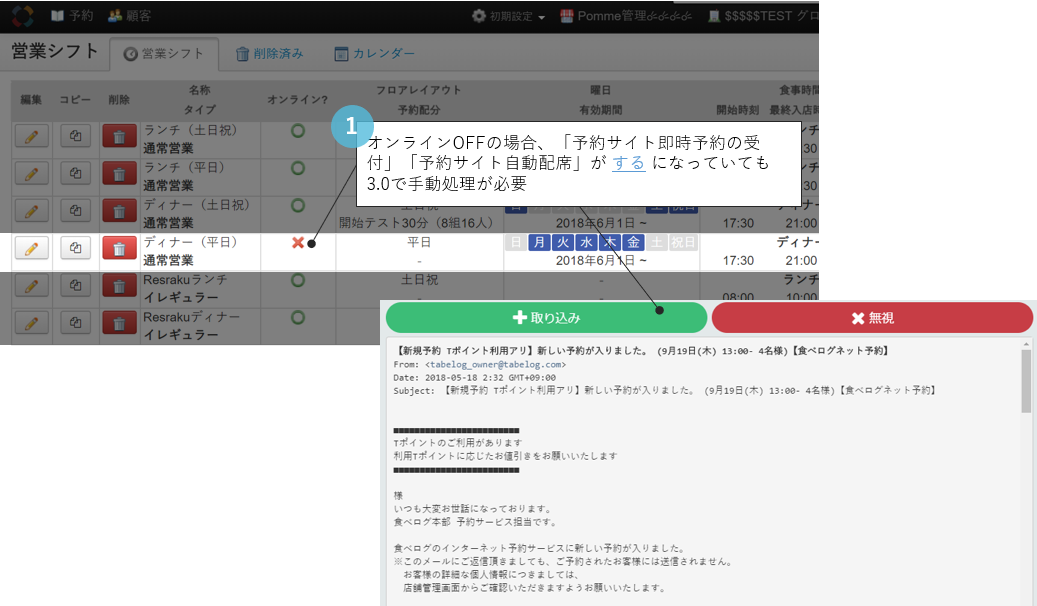Viewport: 1037px width, 606px height.
Task: Click the app logo in top bar
Action: pyautogui.click(x=22, y=16)
